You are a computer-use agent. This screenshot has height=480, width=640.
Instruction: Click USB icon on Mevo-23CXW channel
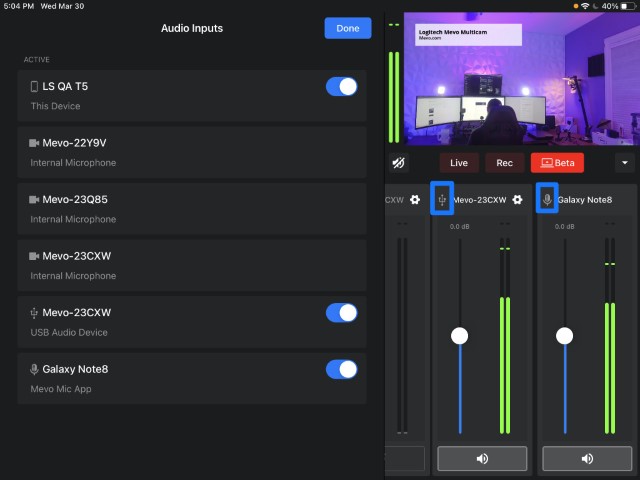tap(442, 199)
